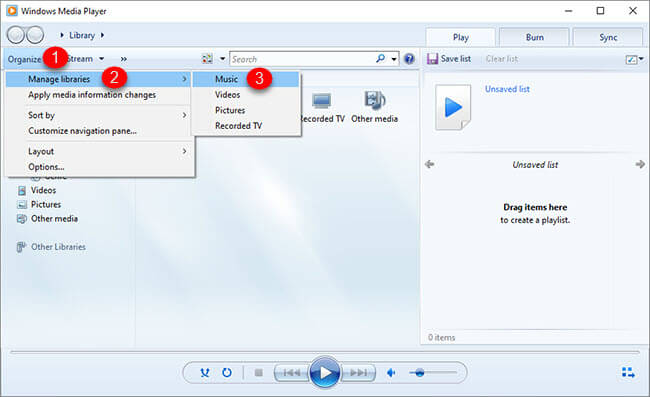This screenshot has width=650, height=397.
Task: Click the search magnifier icon
Action: point(380,58)
